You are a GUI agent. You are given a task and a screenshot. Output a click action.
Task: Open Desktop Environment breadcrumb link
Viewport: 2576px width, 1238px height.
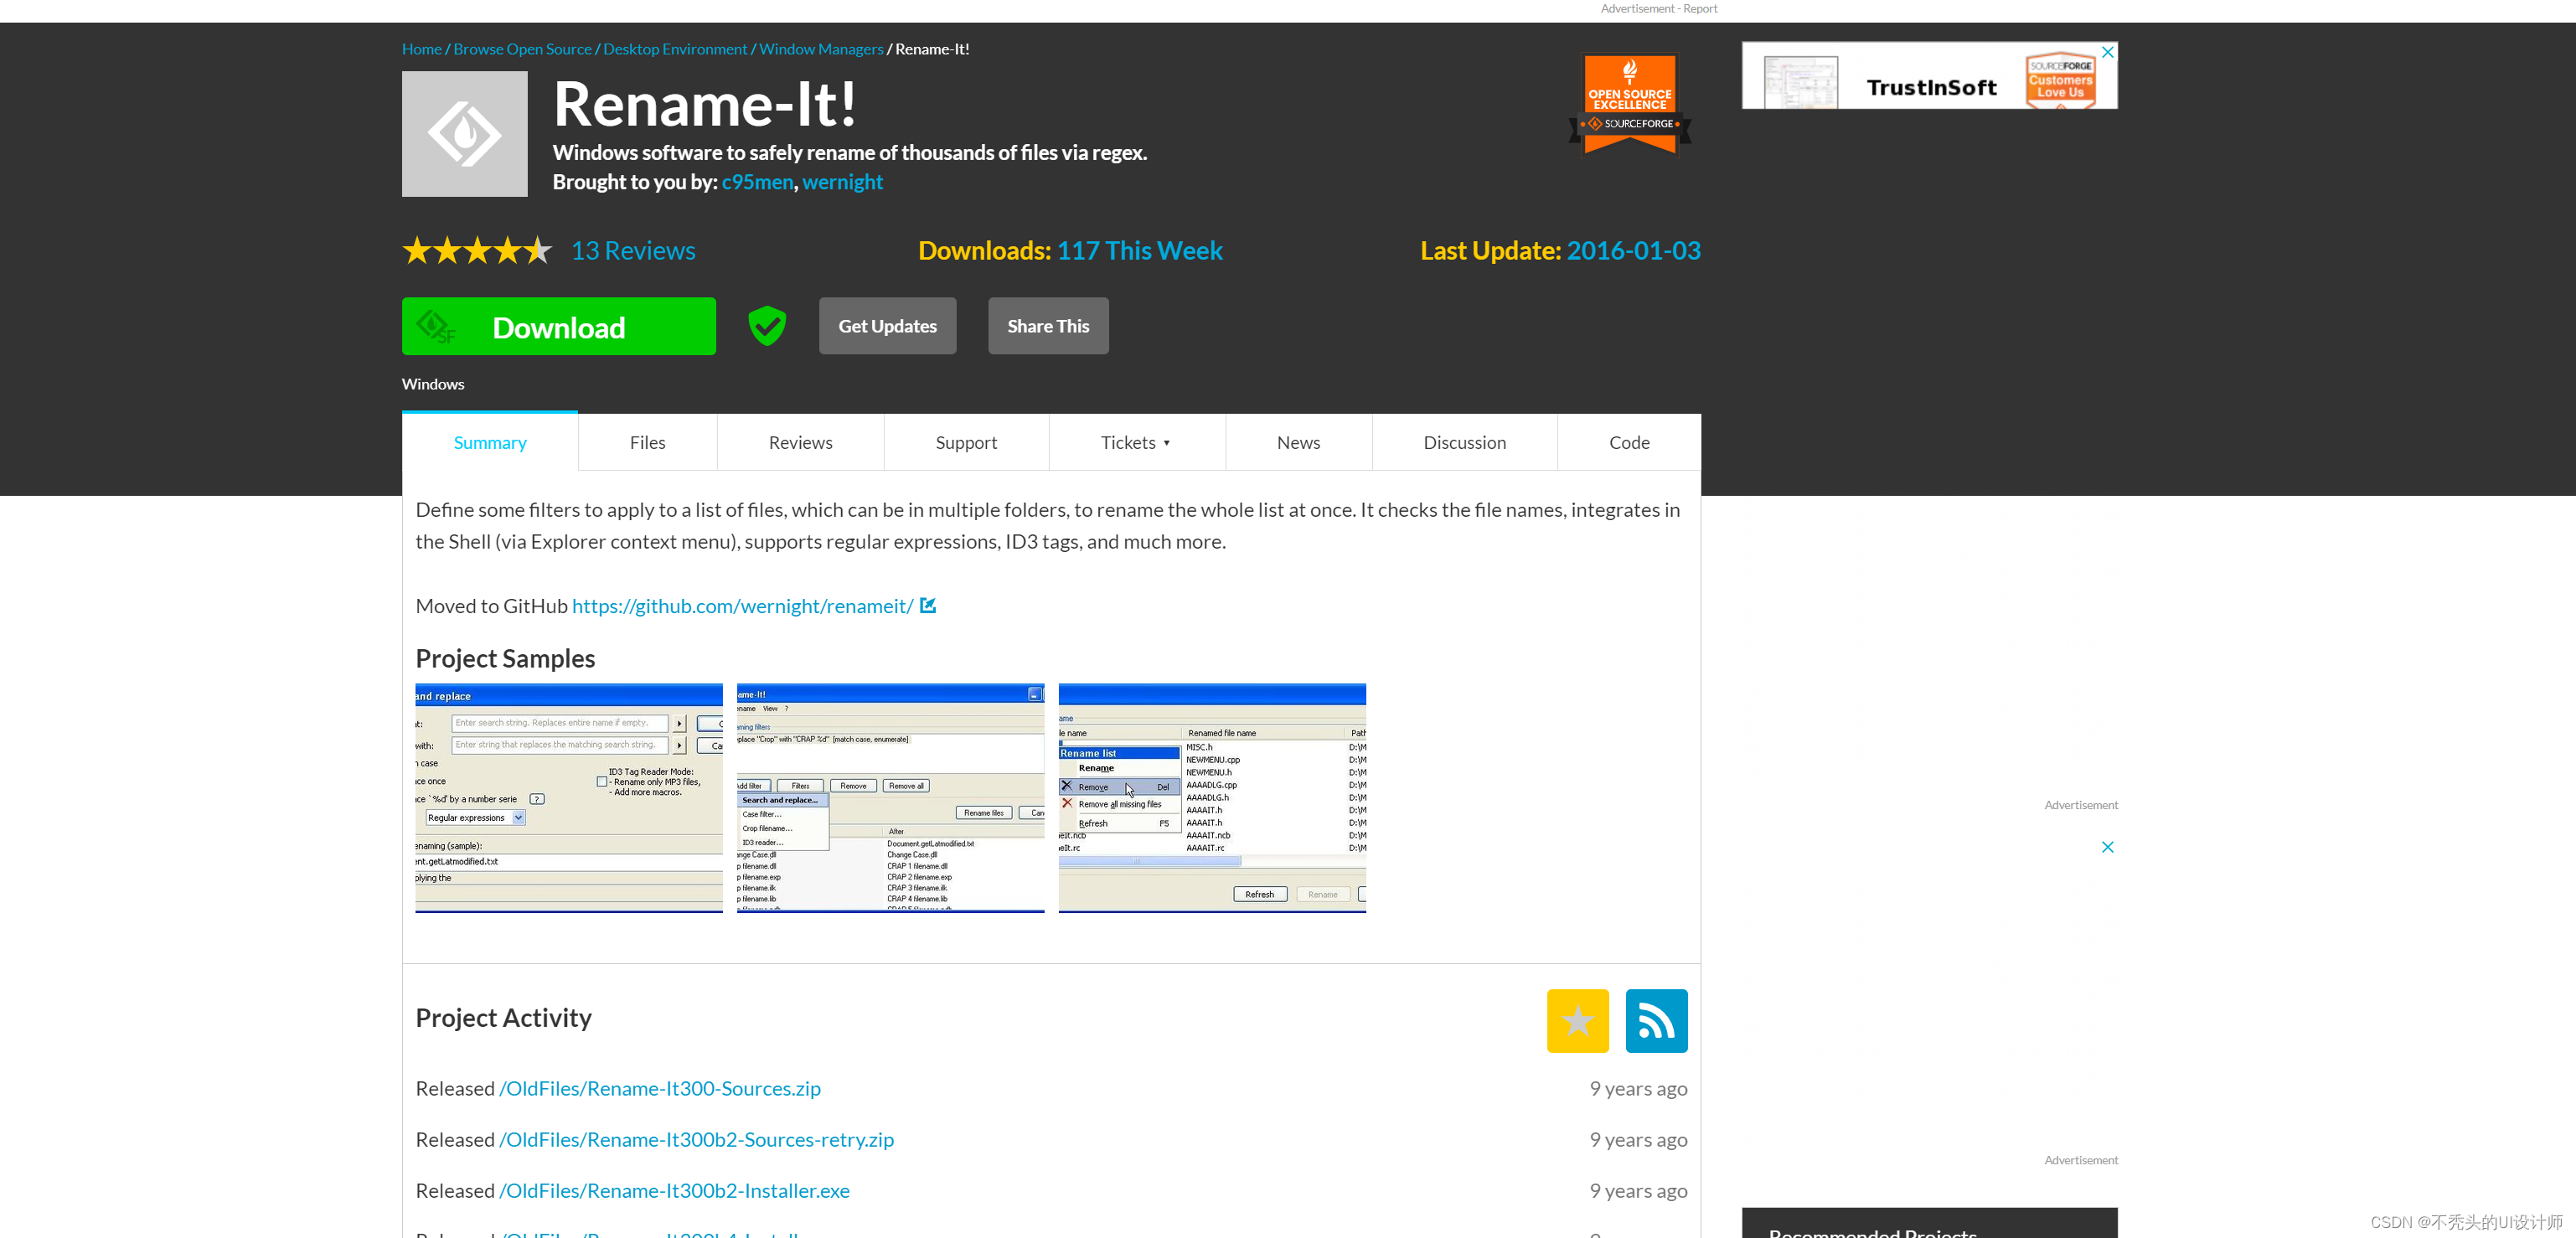click(x=675, y=49)
